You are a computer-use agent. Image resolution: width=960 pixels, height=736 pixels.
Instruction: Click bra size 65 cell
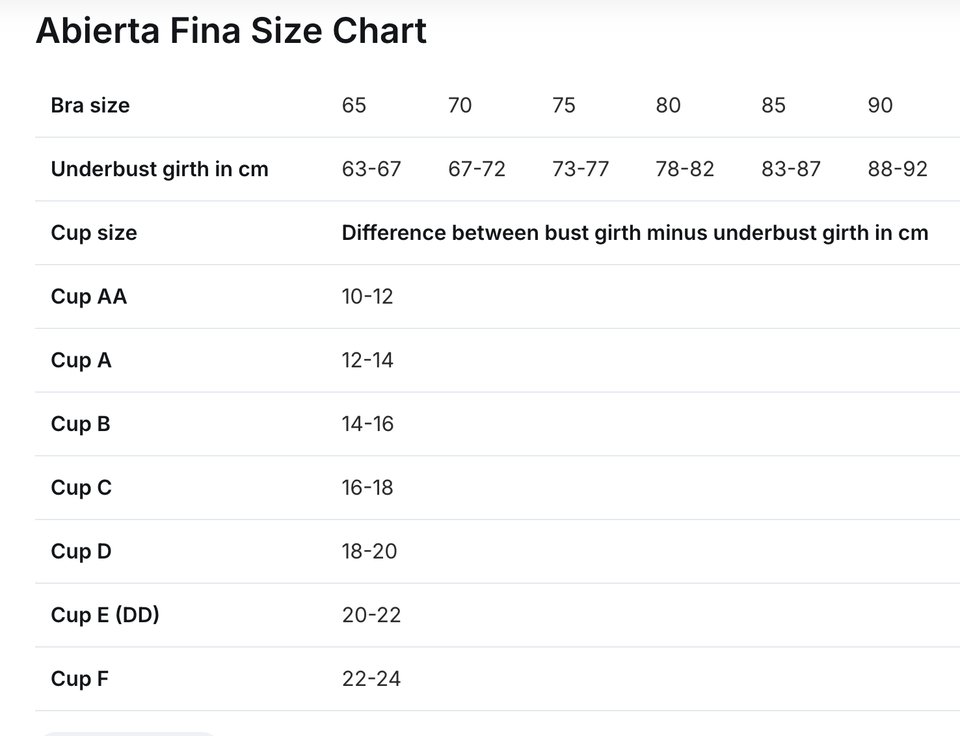(x=354, y=105)
